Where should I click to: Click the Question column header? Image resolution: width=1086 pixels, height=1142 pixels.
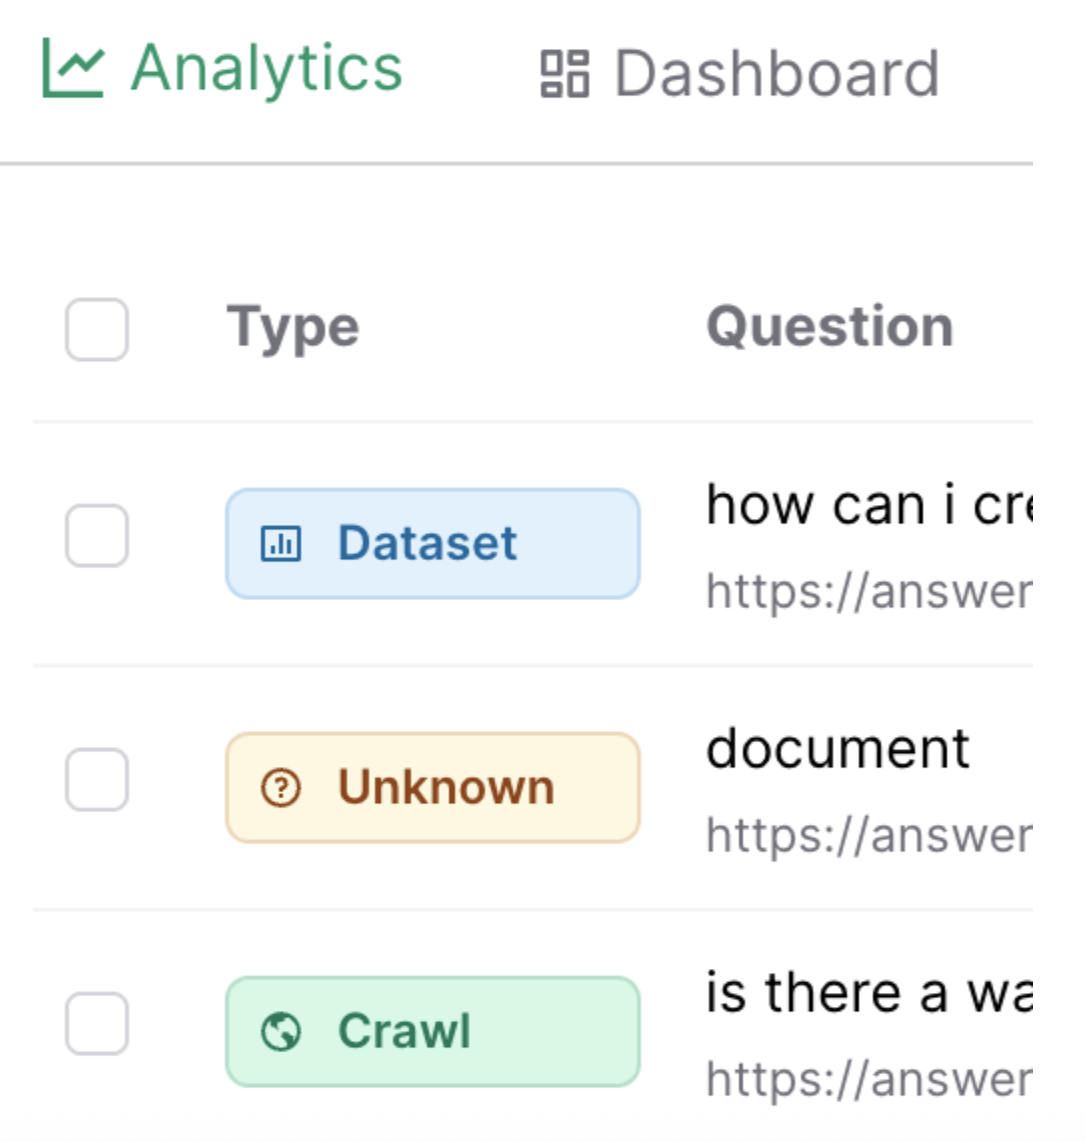tap(830, 327)
